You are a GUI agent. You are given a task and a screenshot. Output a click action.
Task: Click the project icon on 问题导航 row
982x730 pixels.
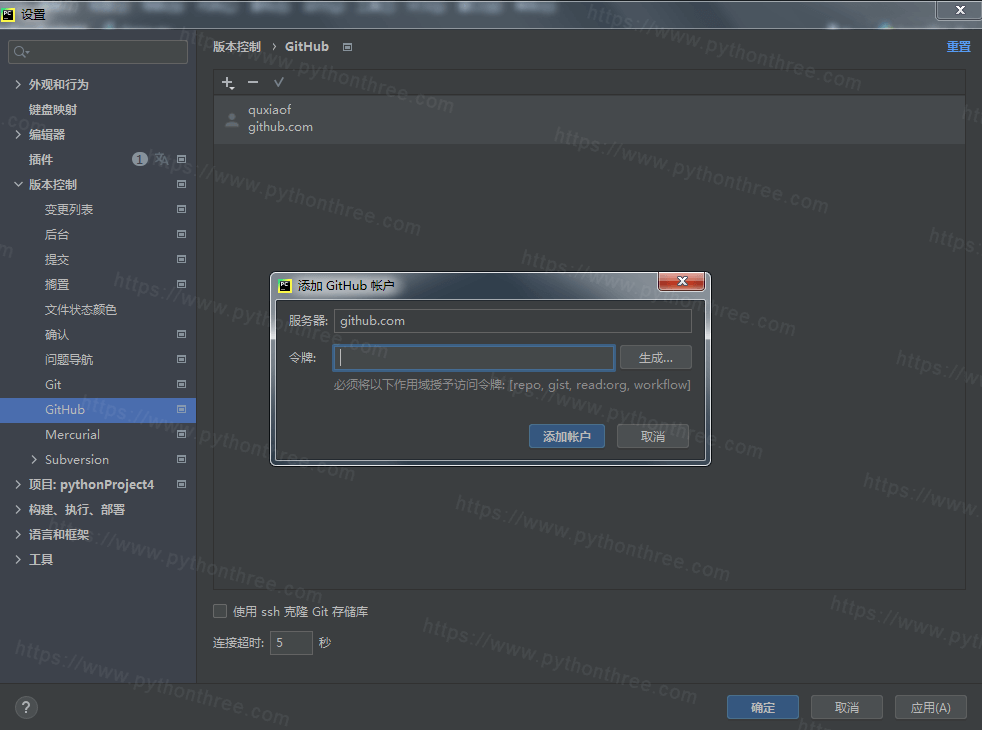pyautogui.click(x=182, y=359)
